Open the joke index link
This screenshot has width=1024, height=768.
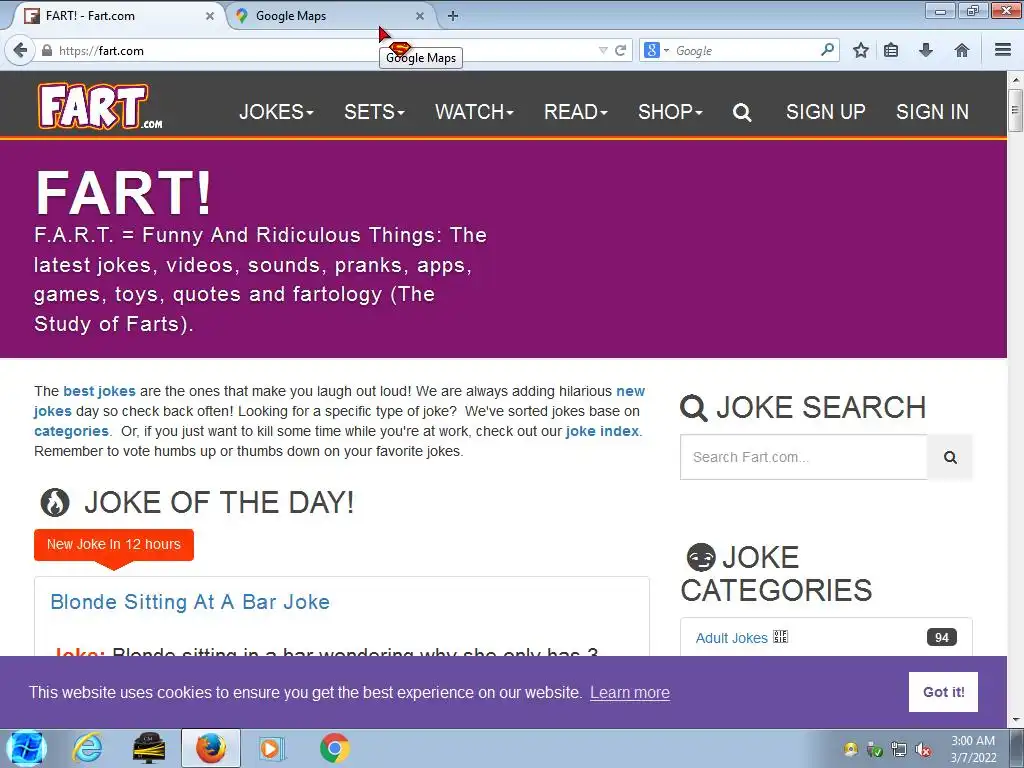click(x=602, y=431)
